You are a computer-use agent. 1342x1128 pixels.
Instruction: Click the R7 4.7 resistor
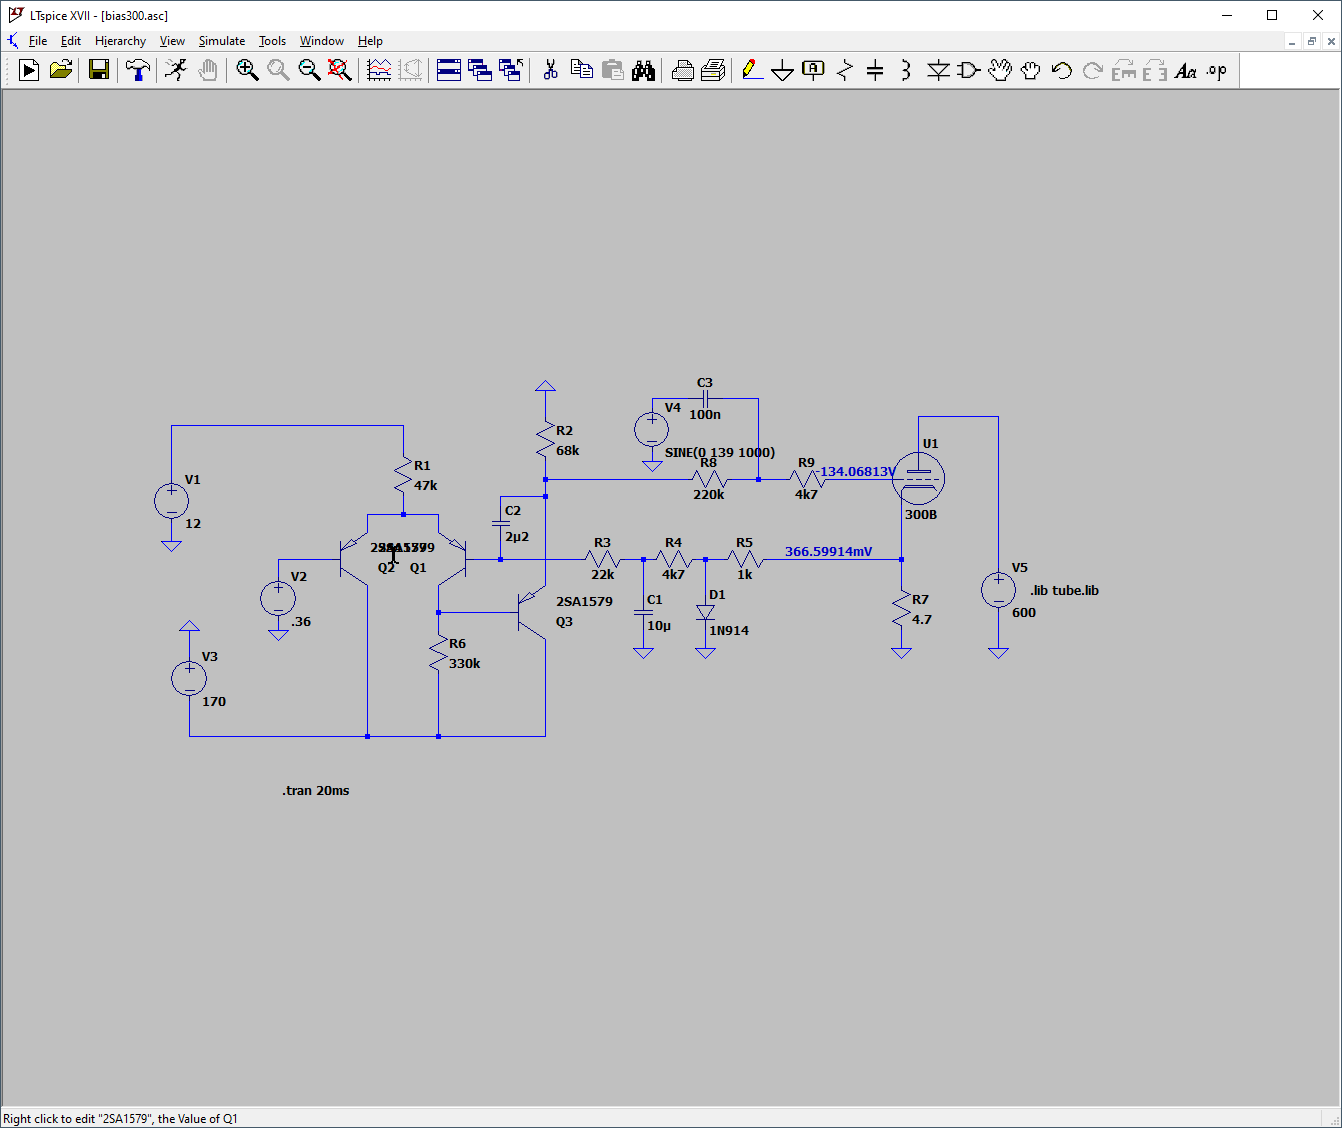[901, 609]
